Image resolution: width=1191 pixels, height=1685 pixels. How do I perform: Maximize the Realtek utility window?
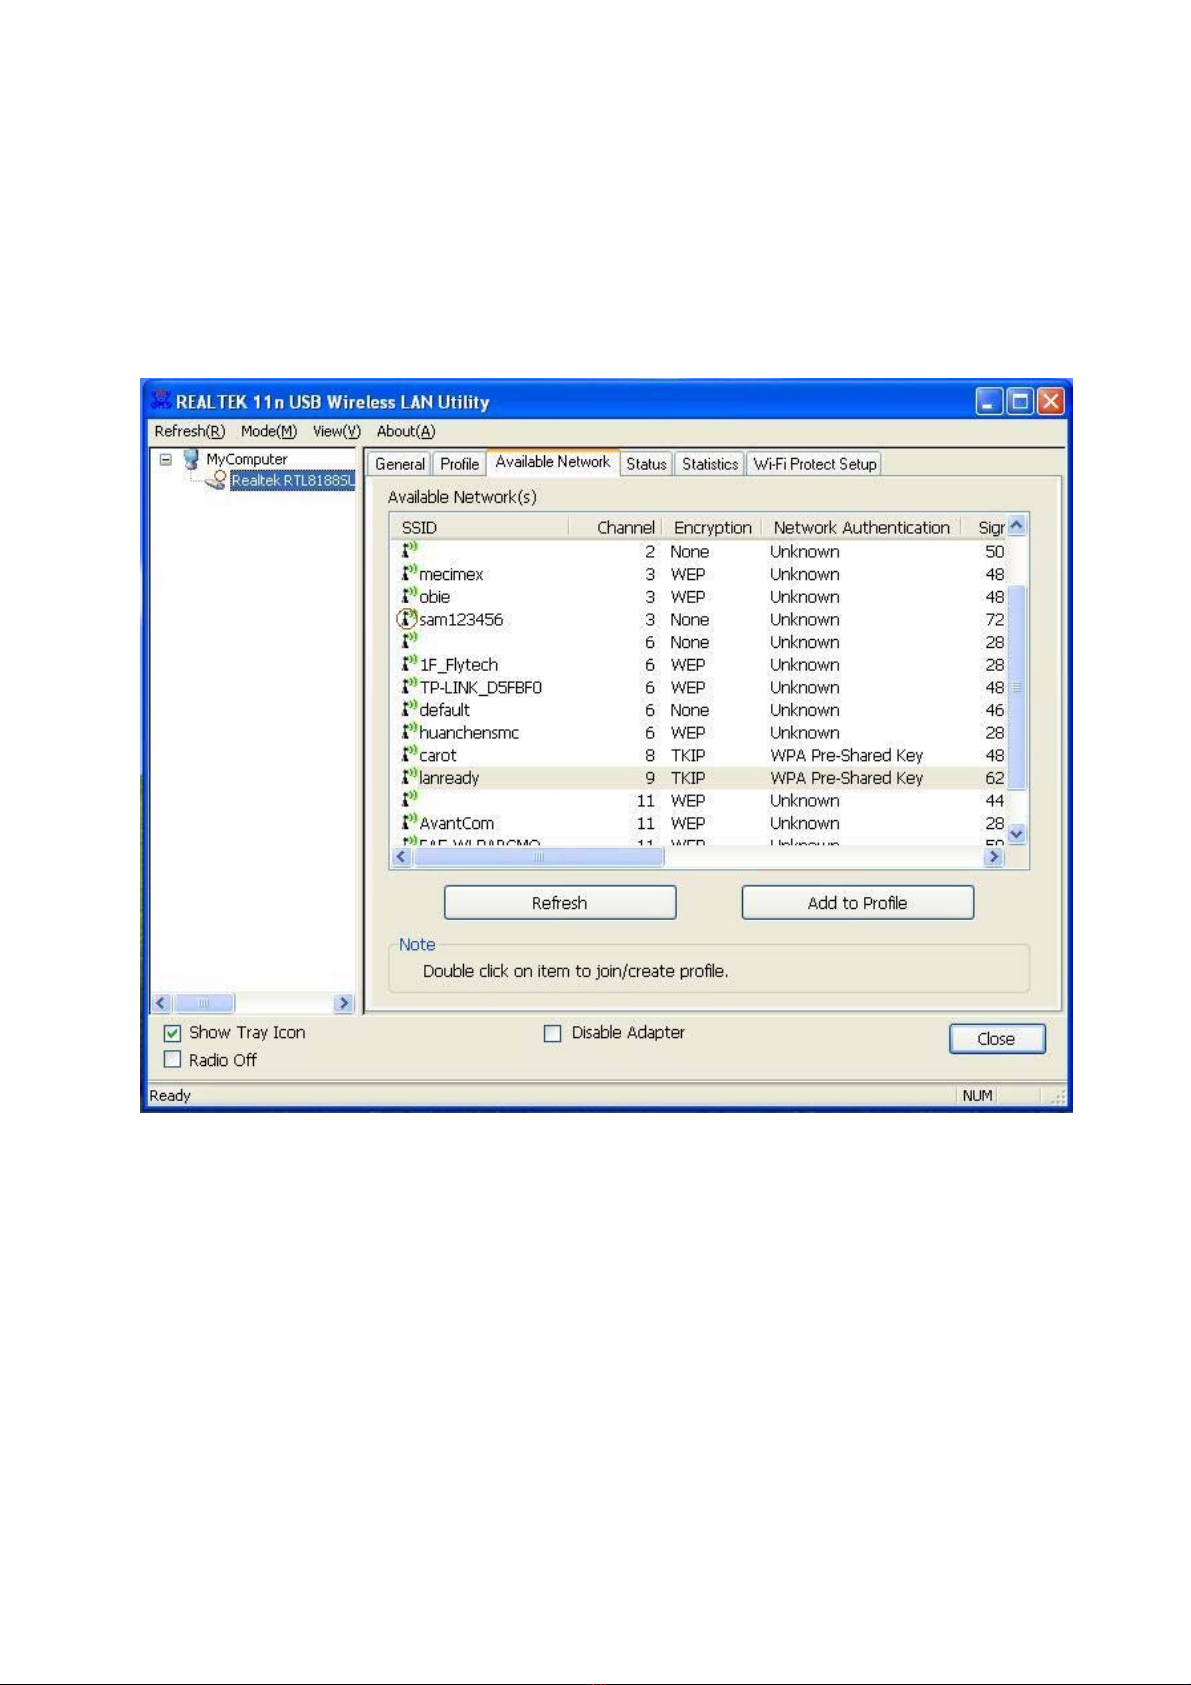1020,402
